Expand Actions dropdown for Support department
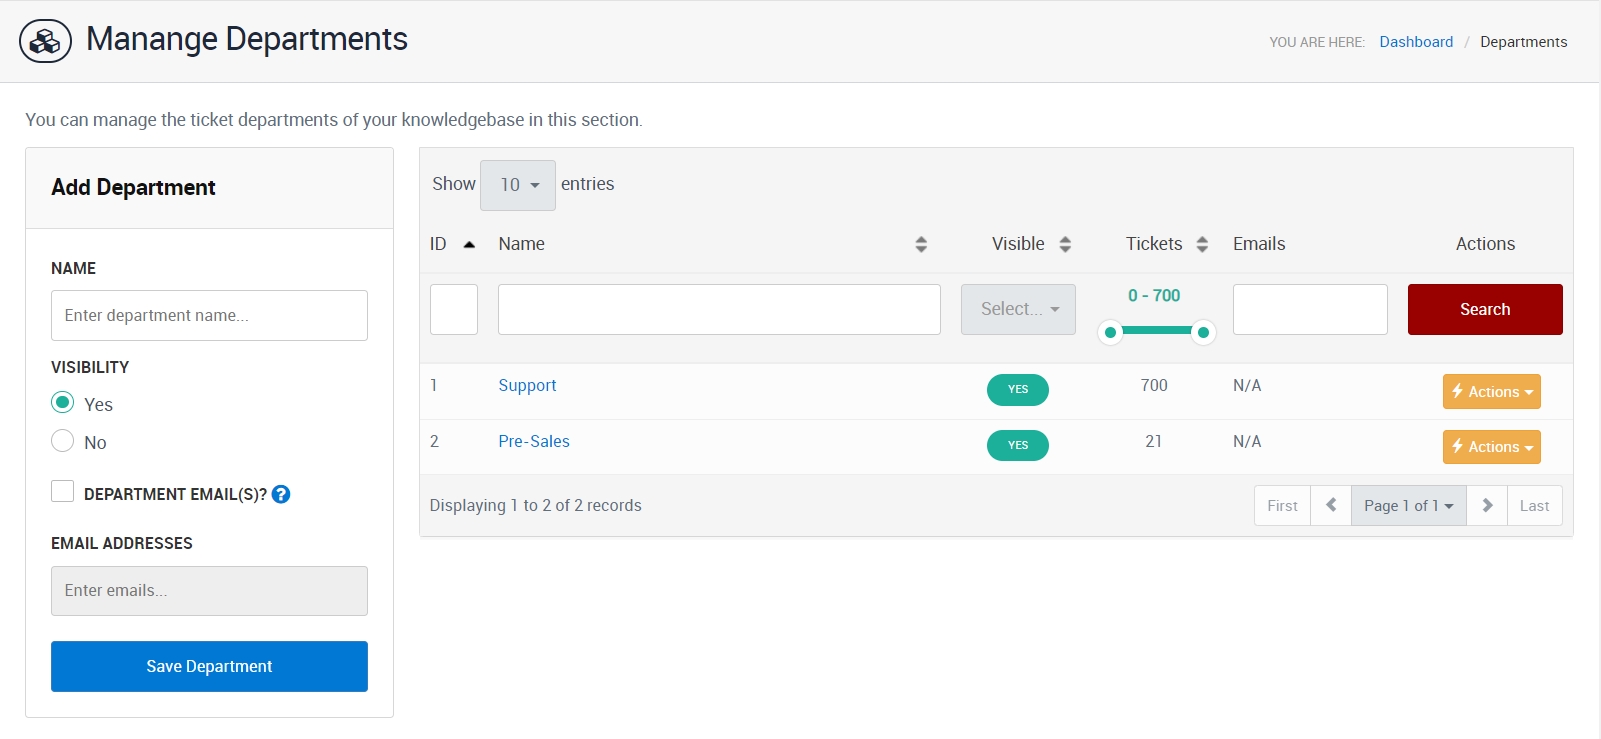 tap(1491, 392)
